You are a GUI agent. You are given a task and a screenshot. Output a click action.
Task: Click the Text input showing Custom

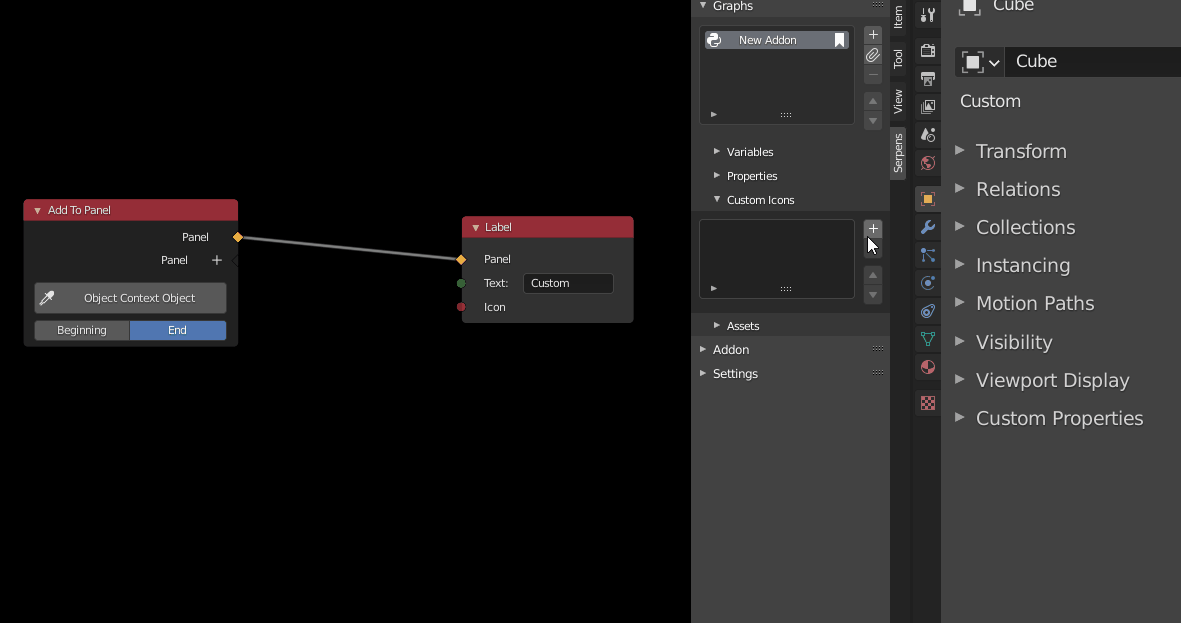(567, 283)
